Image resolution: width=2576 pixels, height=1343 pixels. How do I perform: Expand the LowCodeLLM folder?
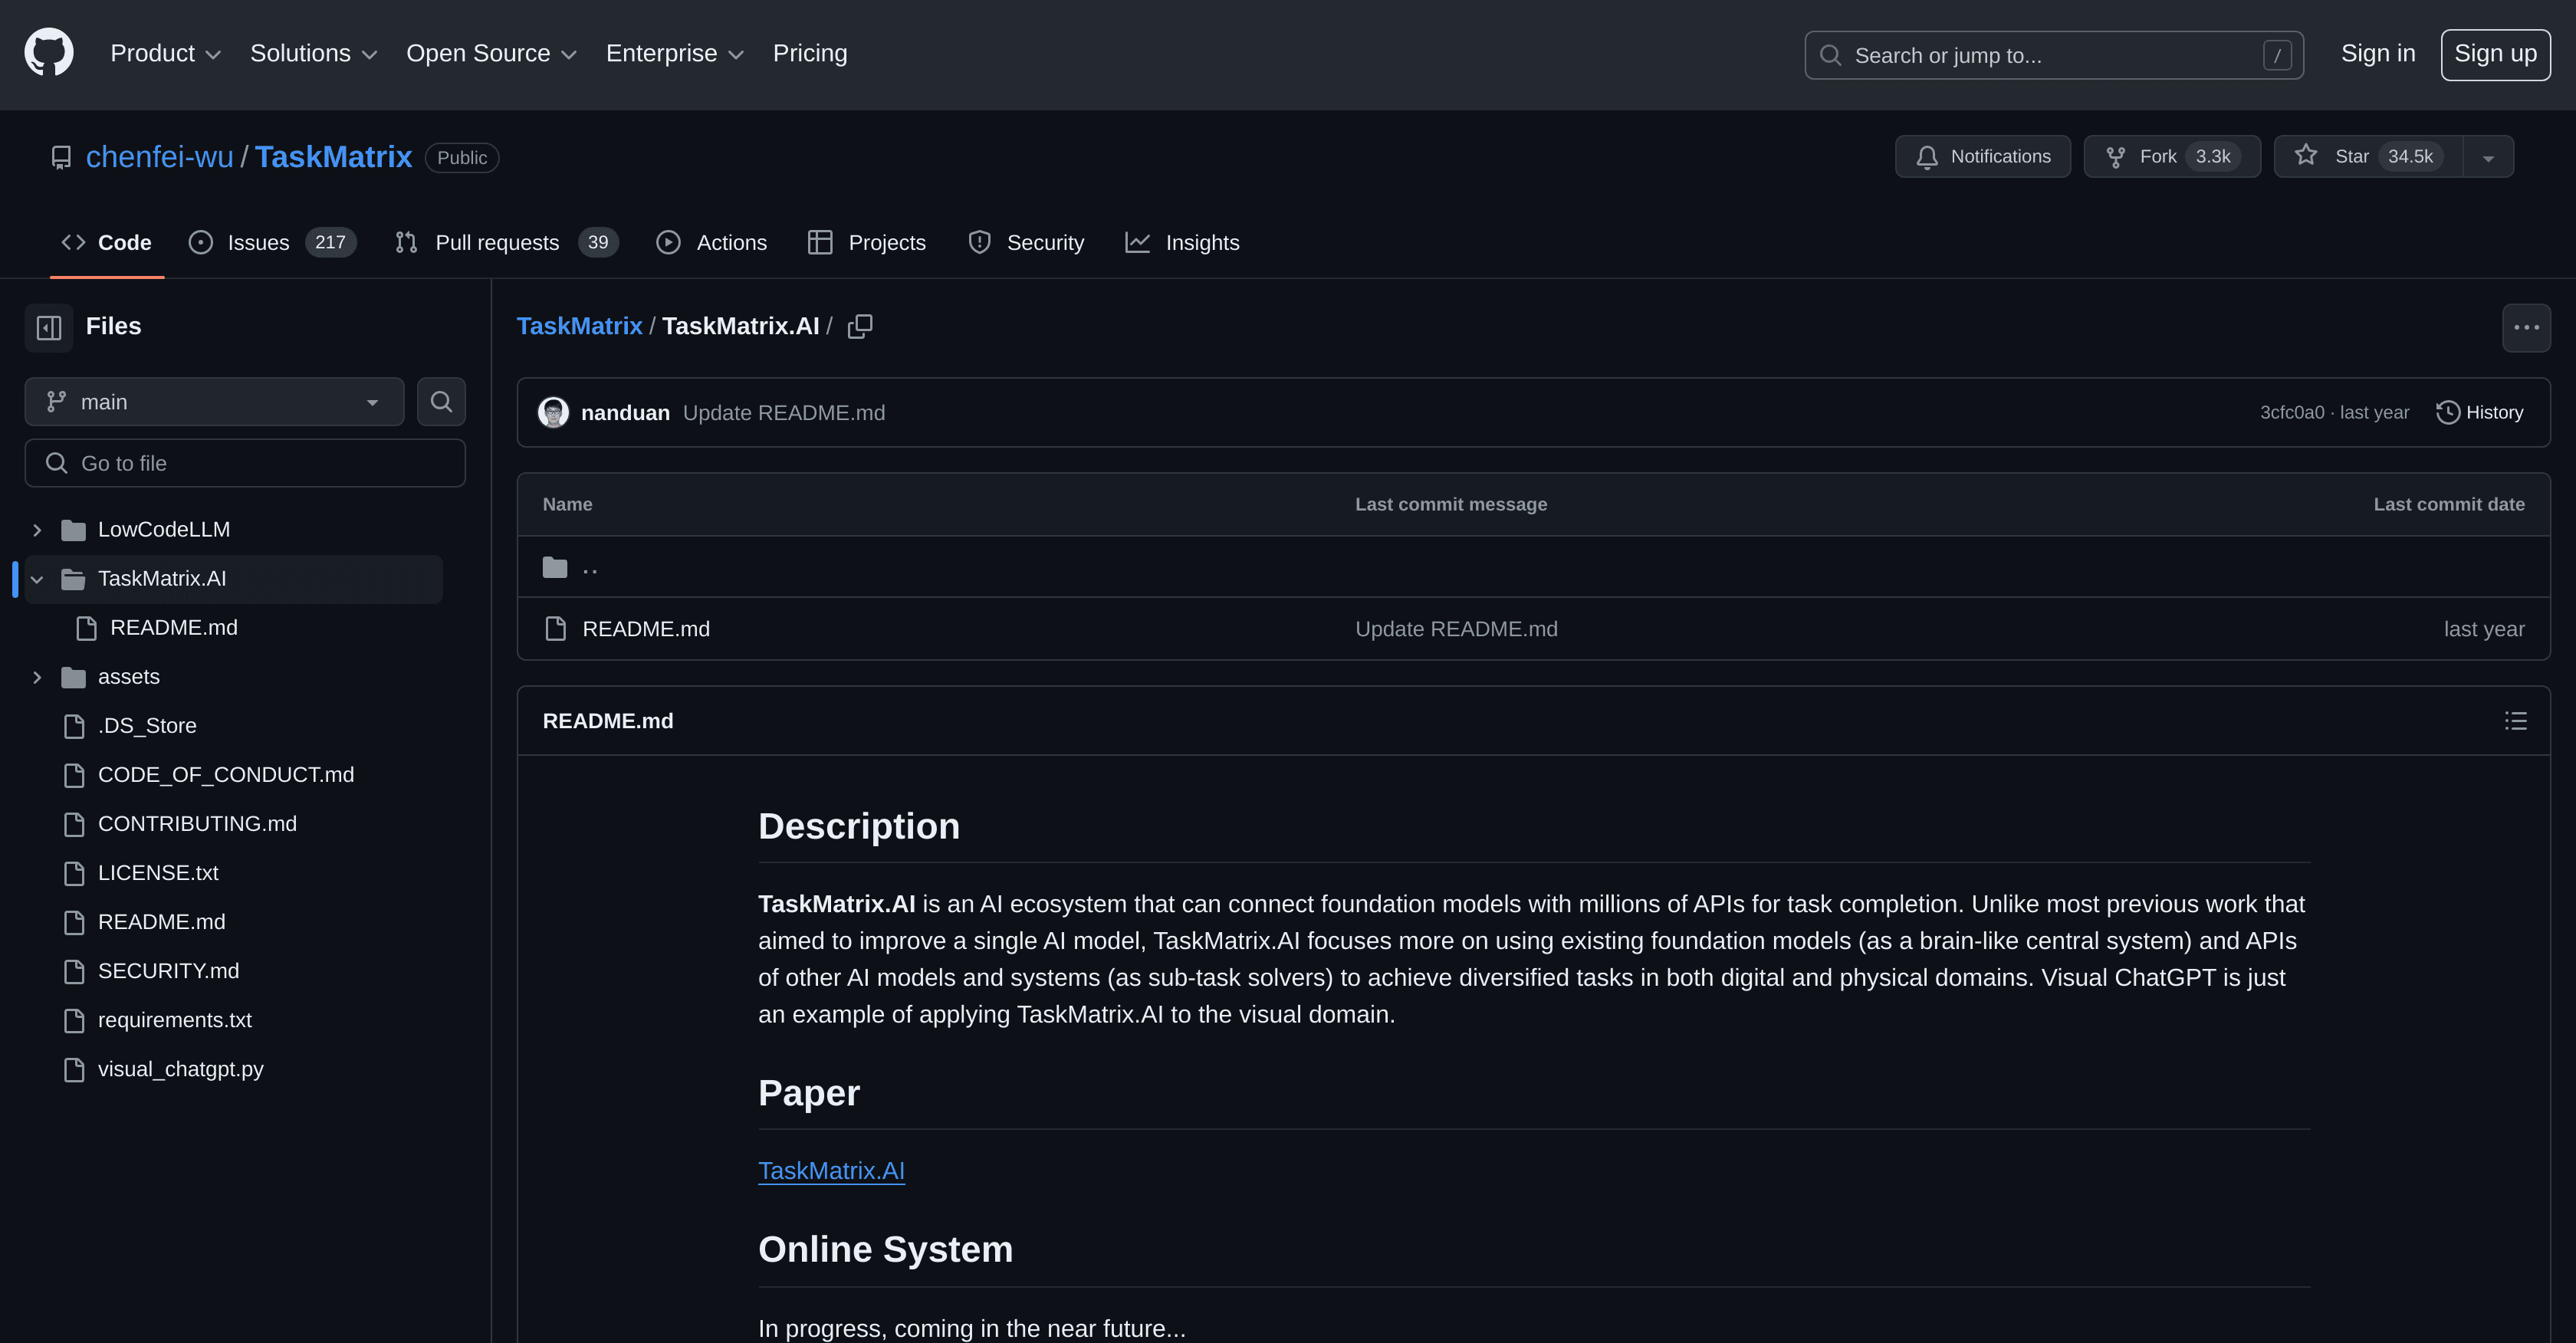[x=37, y=529]
